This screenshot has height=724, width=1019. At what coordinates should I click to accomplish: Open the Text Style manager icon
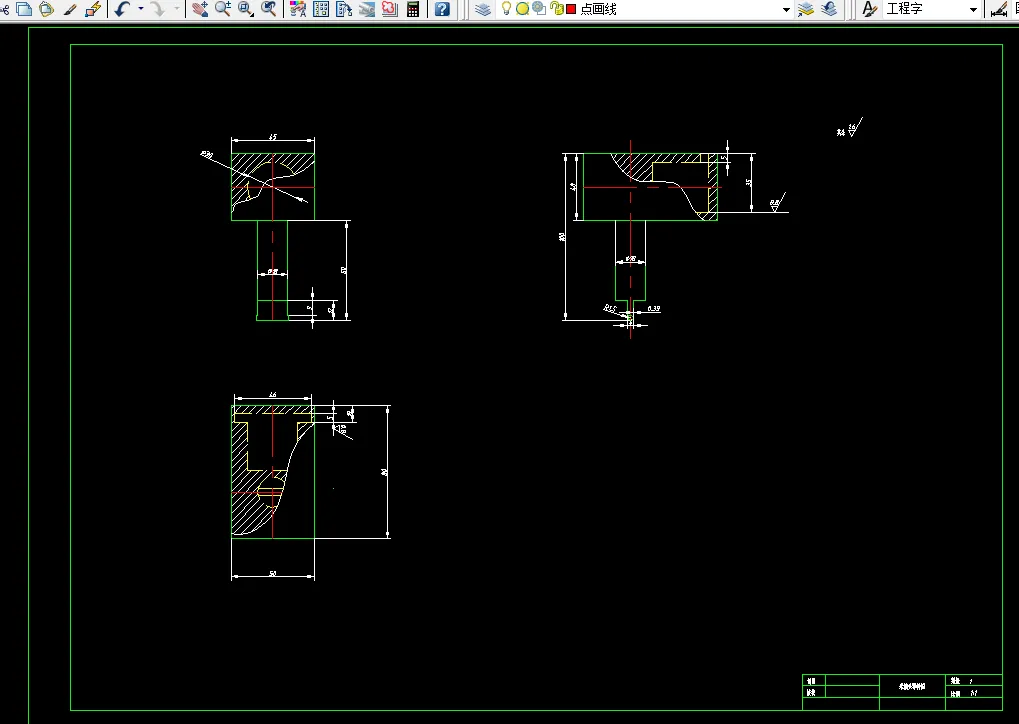pyautogui.click(x=869, y=9)
